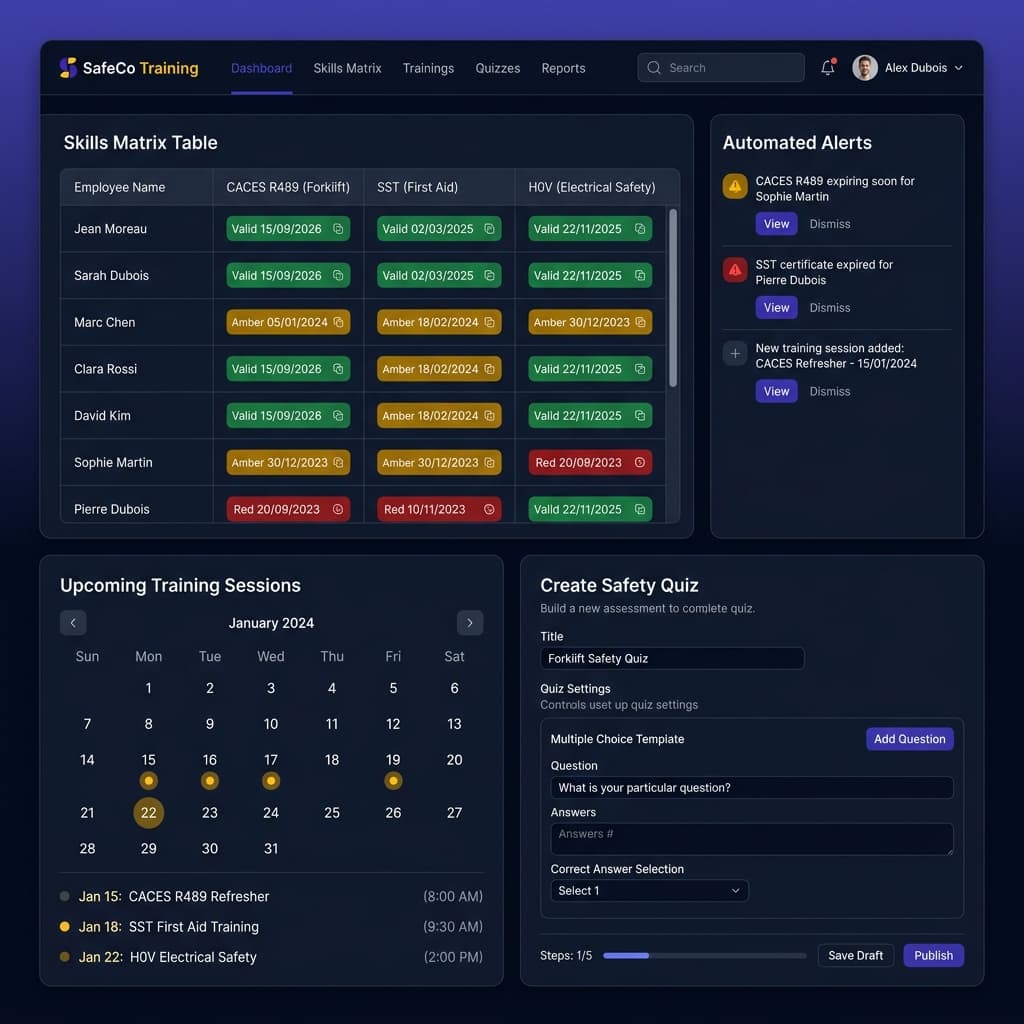Screen dimensions: 1024x1024
Task: Click the yellow warning icon for CACES alert
Action: [x=735, y=186]
